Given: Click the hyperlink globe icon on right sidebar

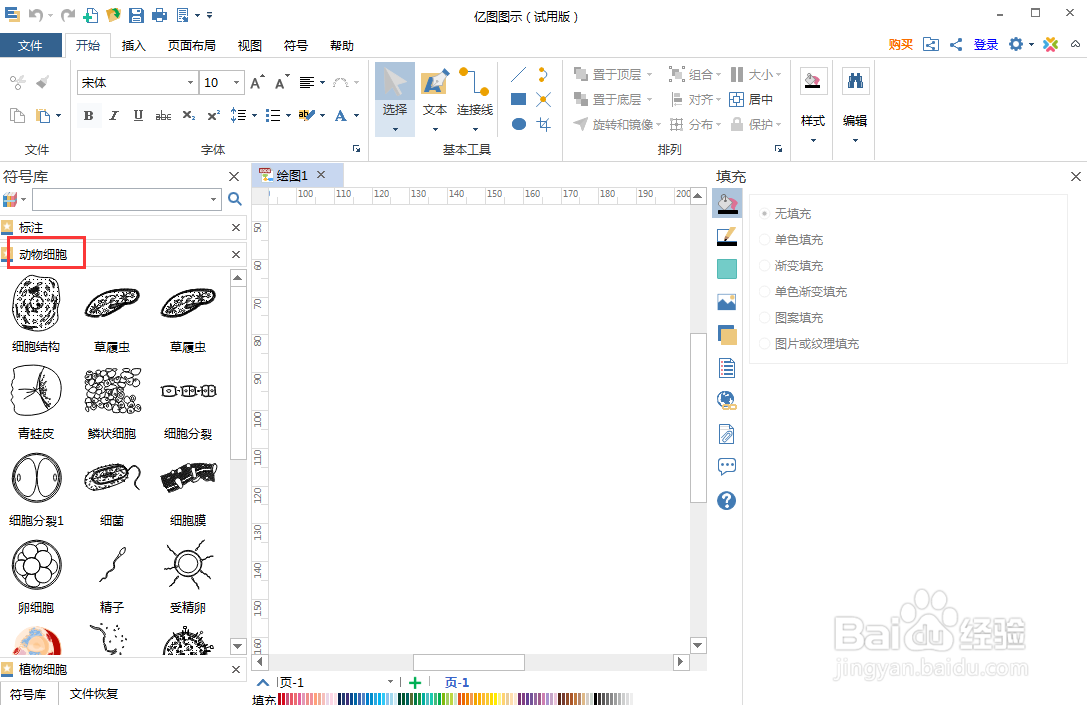Looking at the screenshot, I should tap(727, 400).
